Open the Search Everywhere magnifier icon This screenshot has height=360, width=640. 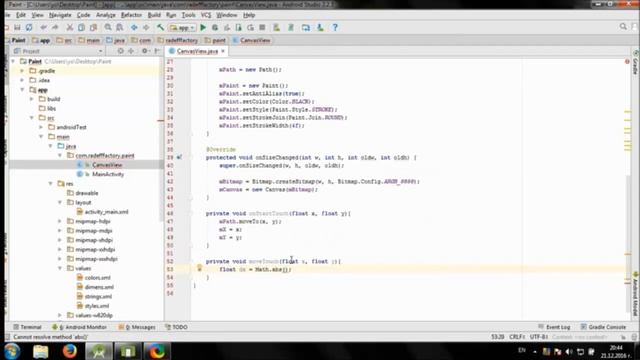[x=623, y=27]
